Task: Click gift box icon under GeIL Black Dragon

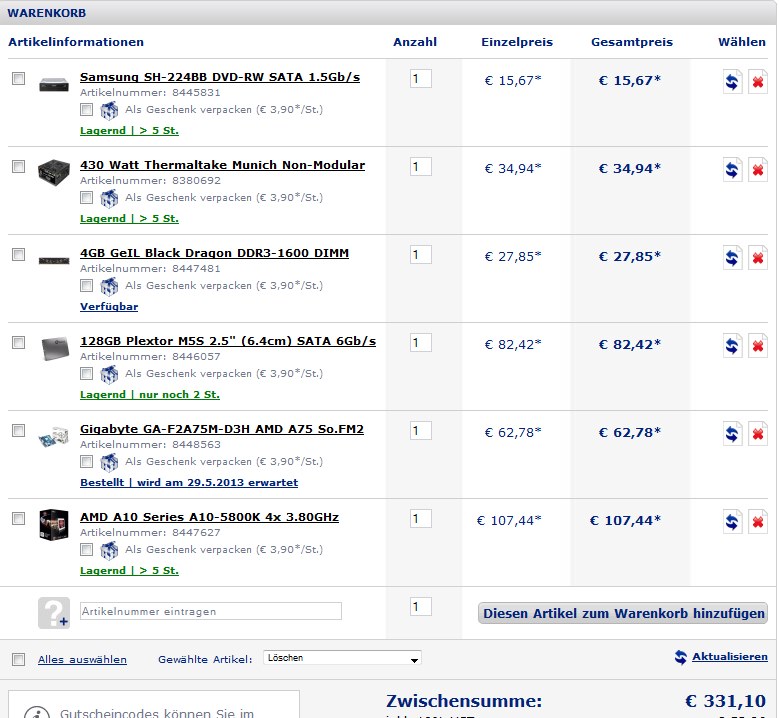Action: (x=109, y=286)
